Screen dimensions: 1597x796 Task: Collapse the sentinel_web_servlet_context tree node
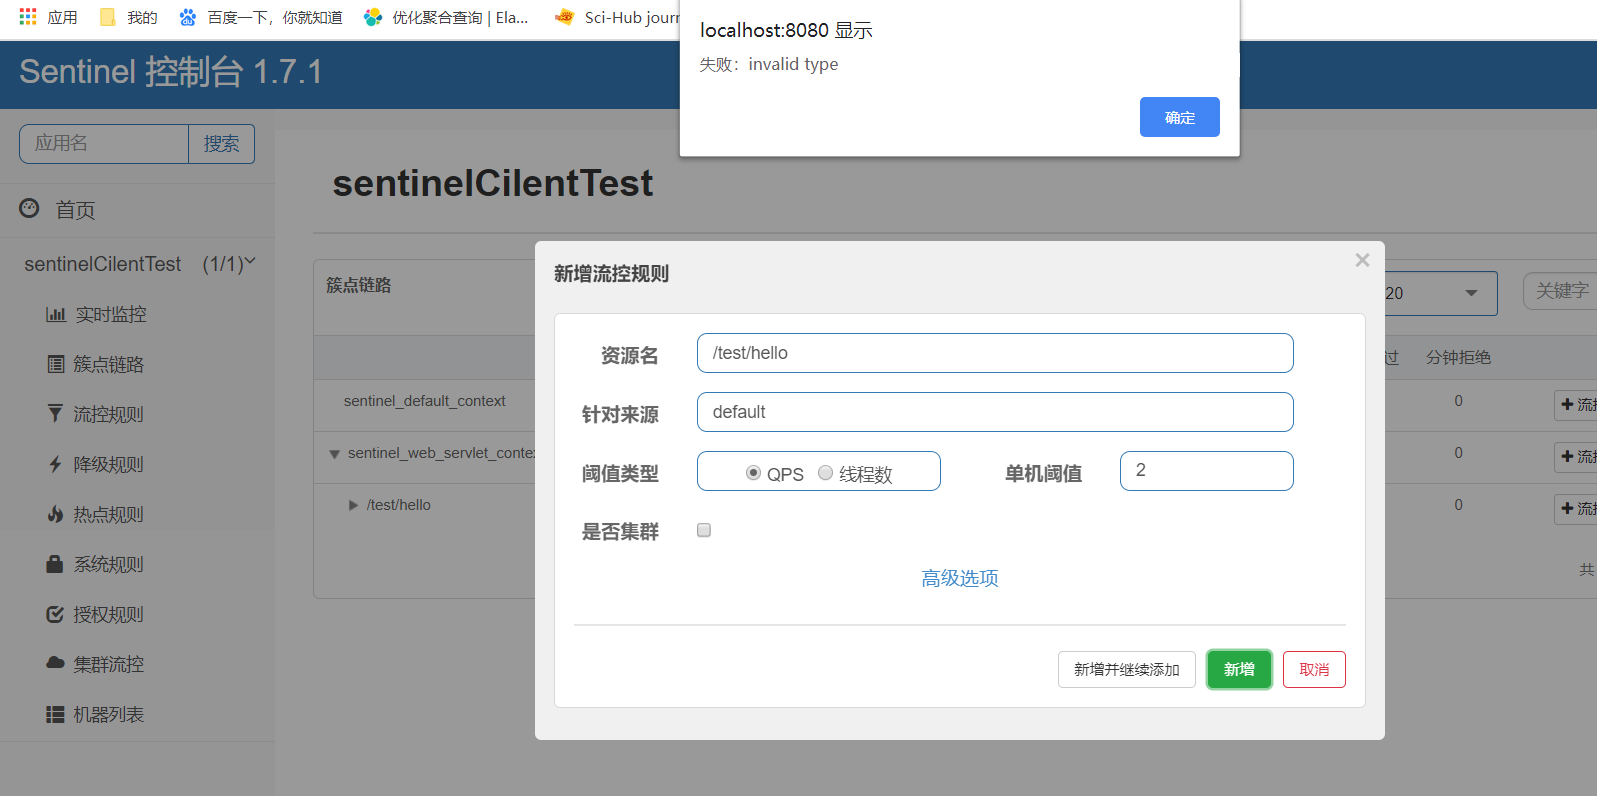(x=335, y=454)
